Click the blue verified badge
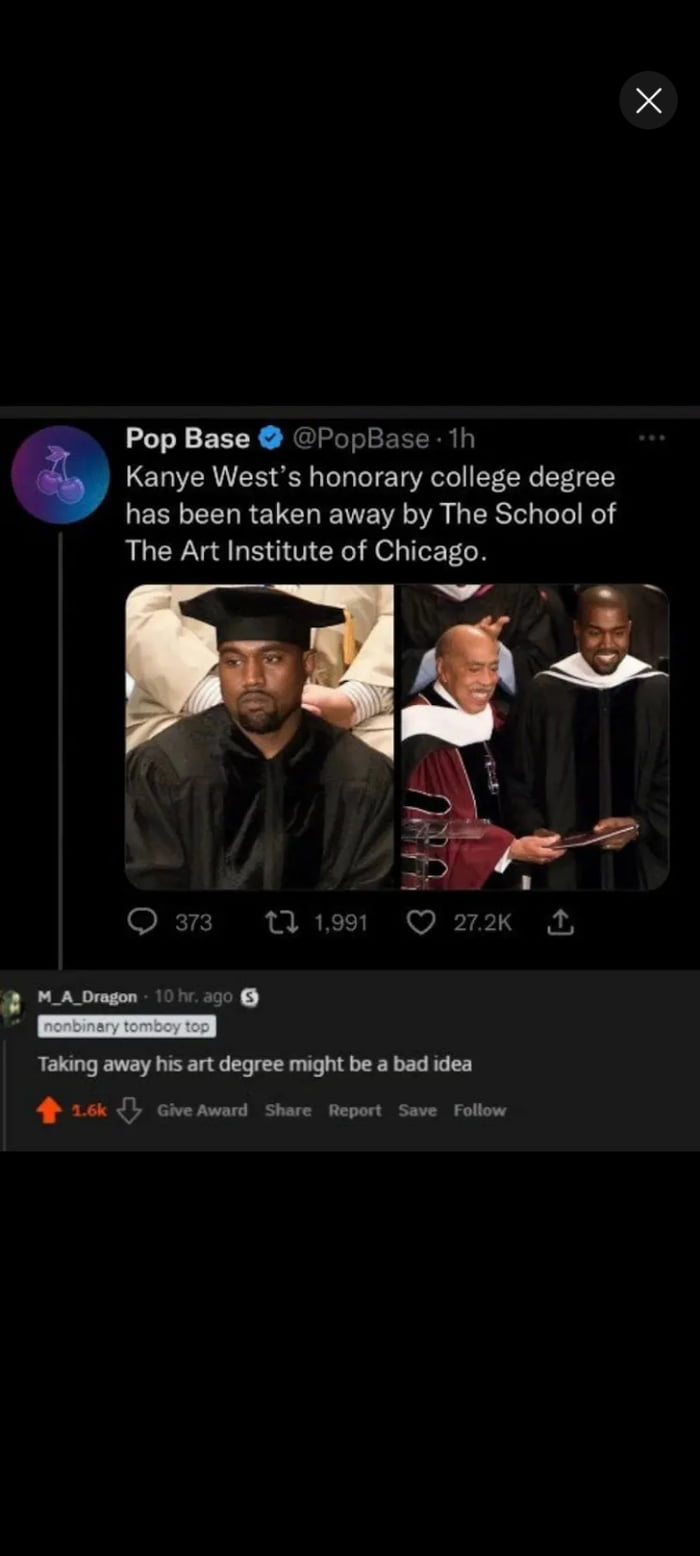 coord(269,439)
